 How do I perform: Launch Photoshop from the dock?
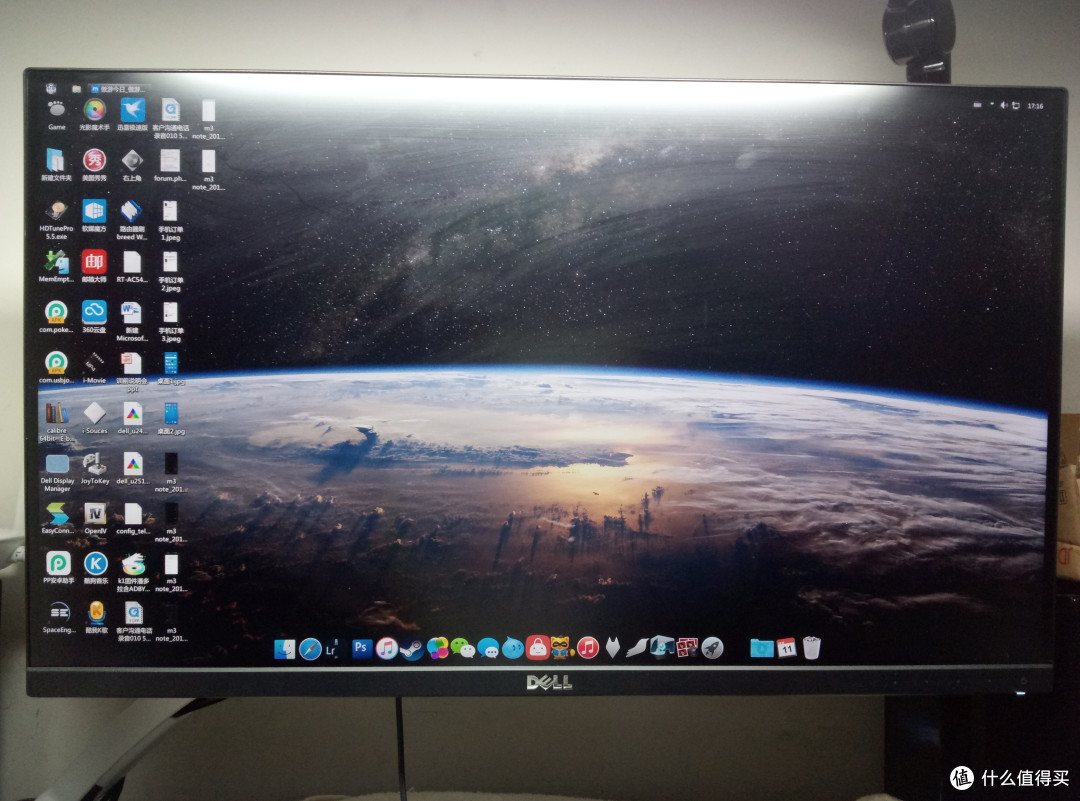click(x=361, y=648)
